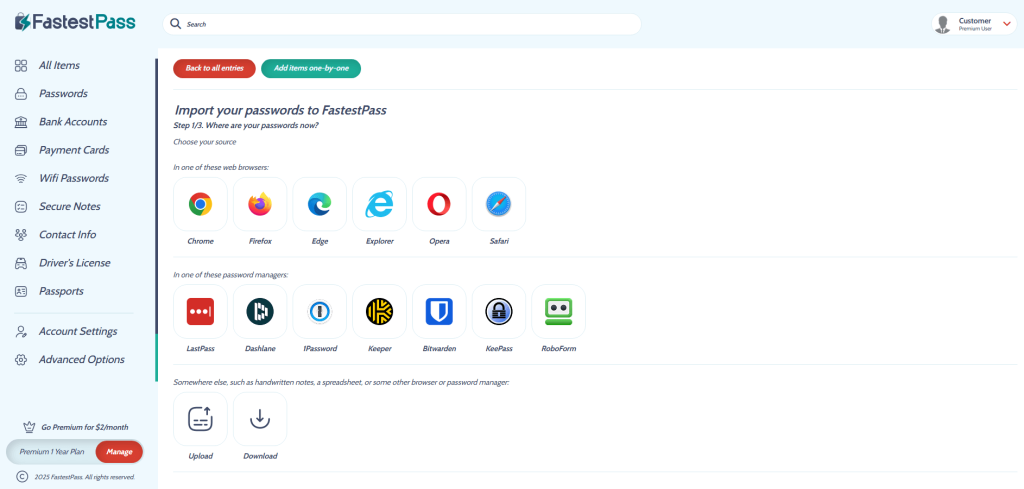Select the KeePass padlock icon
The height and width of the screenshot is (489, 1024).
pyautogui.click(x=499, y=311)
